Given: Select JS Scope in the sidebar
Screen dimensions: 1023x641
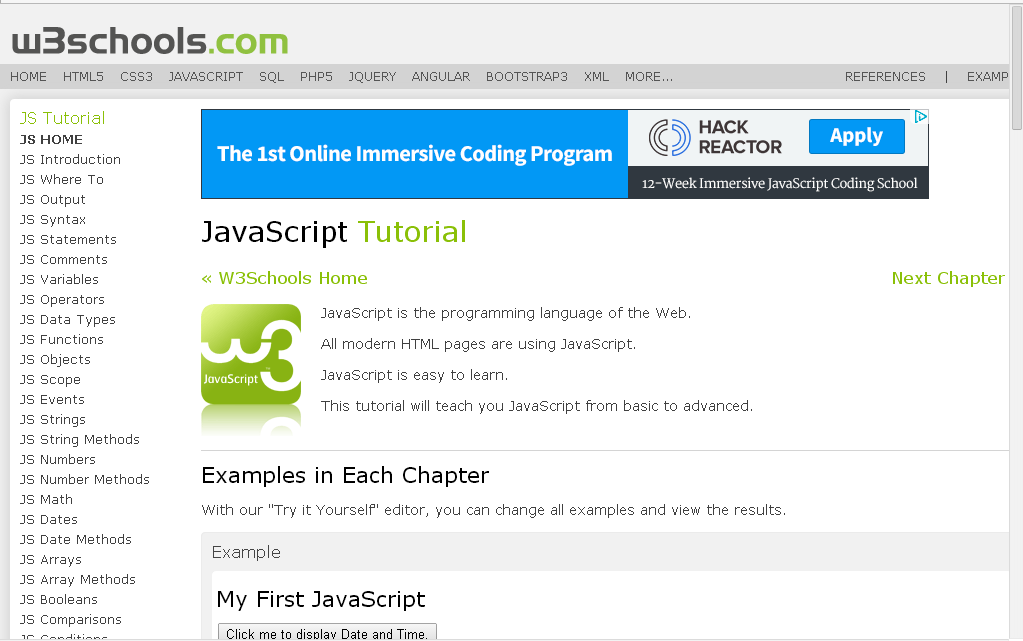Looking at the screenshot, I should click(50, 380).
